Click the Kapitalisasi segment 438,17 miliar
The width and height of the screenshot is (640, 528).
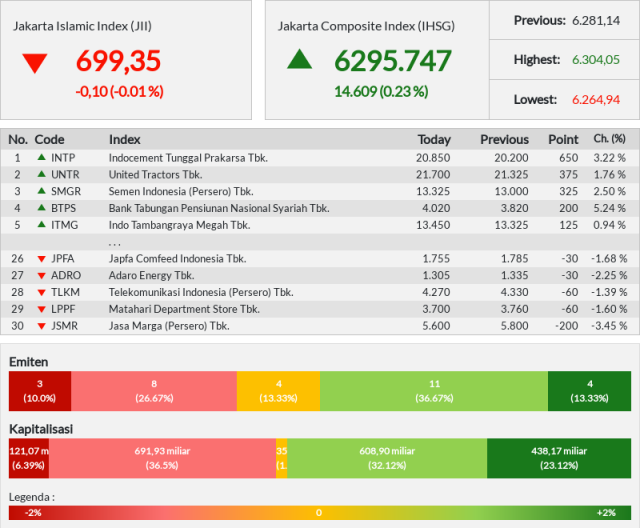click(559, 458)
